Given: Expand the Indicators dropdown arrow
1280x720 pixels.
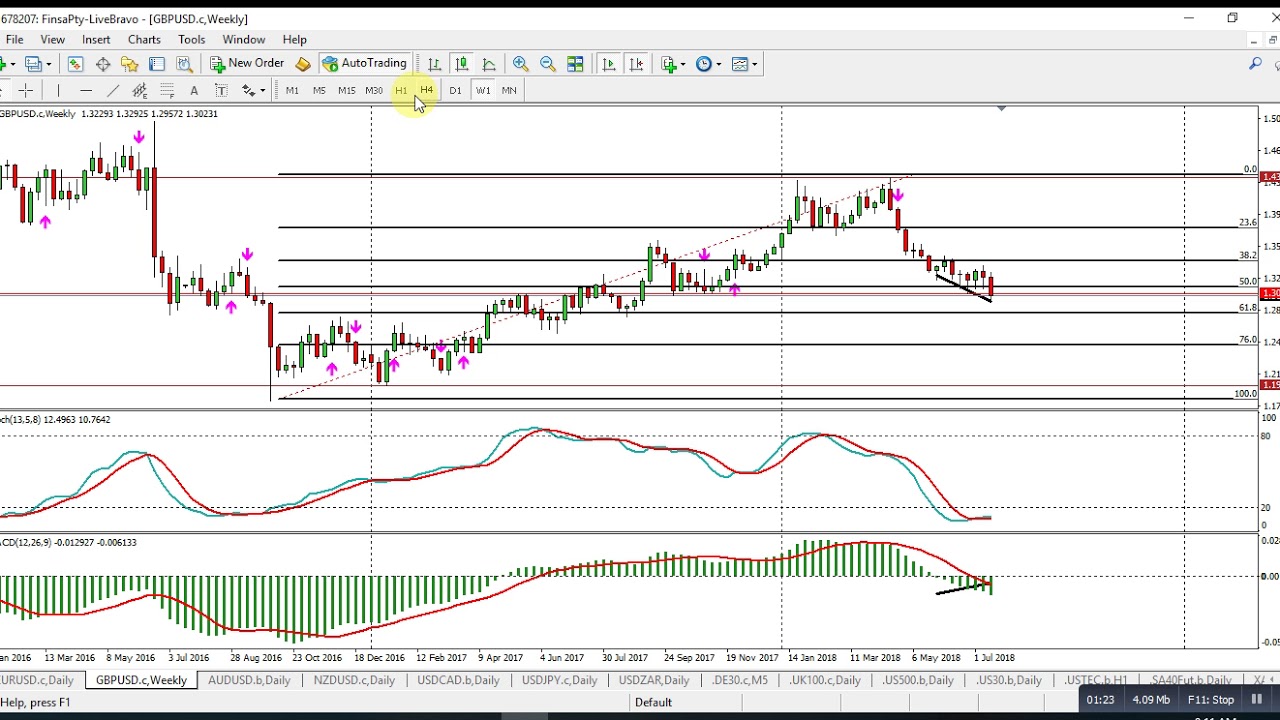Looking at the screenshot, I should [x=683, y=64].
